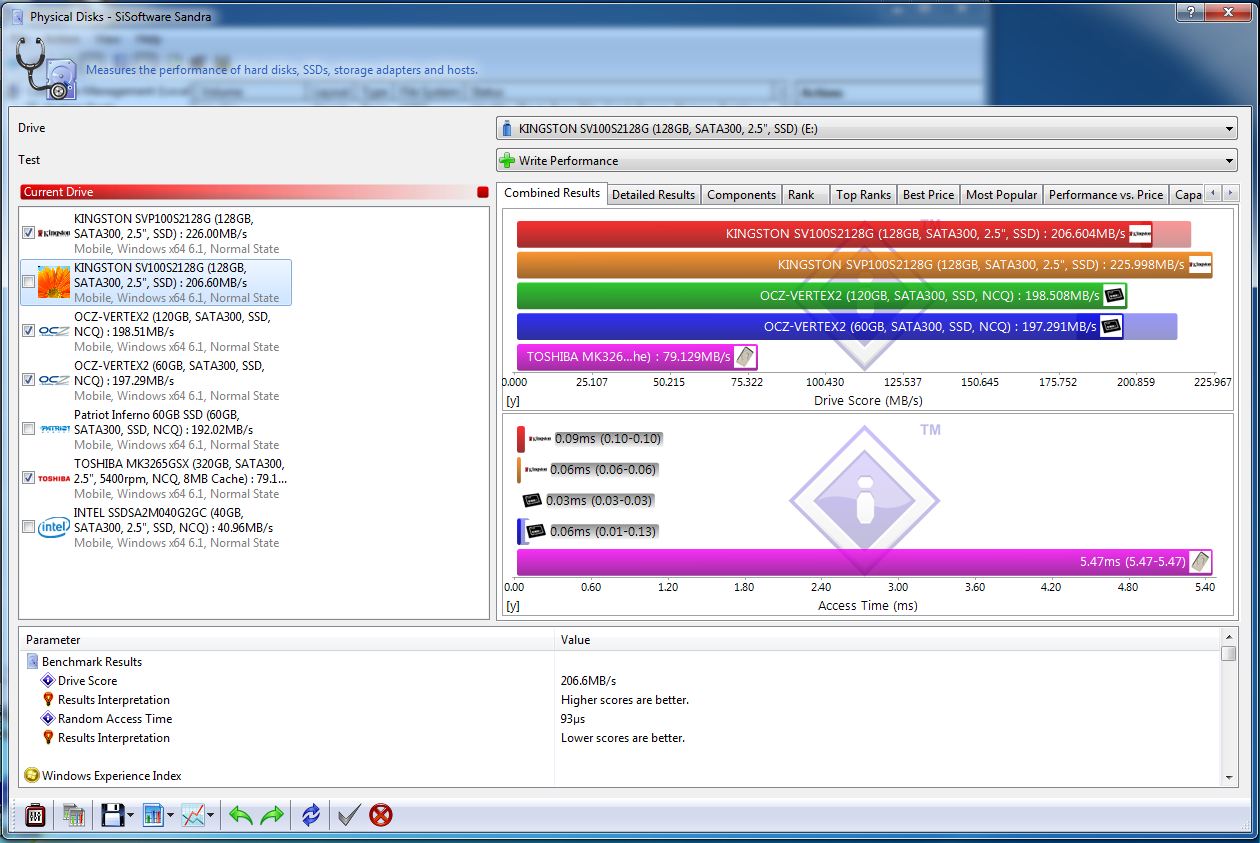Check the KINGSTON SV100S2128G 206.60MB/s checkbox
Screen dimensions: 1260x843
[x=28, y=282]
